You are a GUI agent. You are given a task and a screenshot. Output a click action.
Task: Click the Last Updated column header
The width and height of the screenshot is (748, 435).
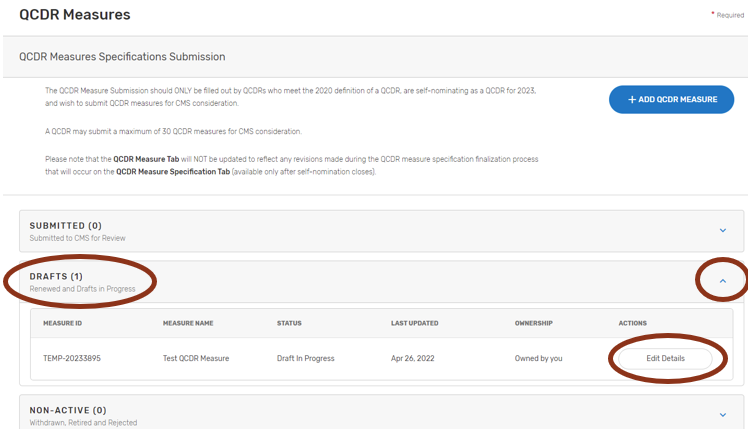pos(414,323)
